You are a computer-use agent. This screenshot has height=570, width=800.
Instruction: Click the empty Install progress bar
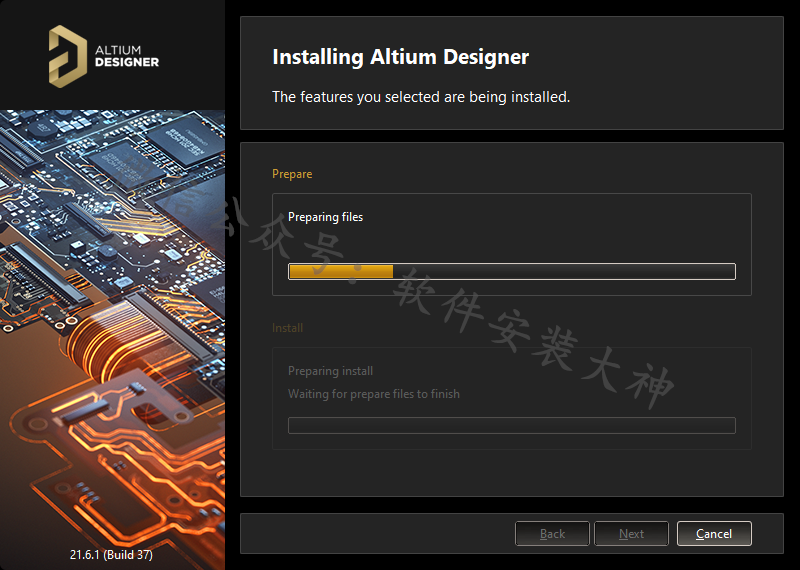pyautogui.click(x=512, y=426)
